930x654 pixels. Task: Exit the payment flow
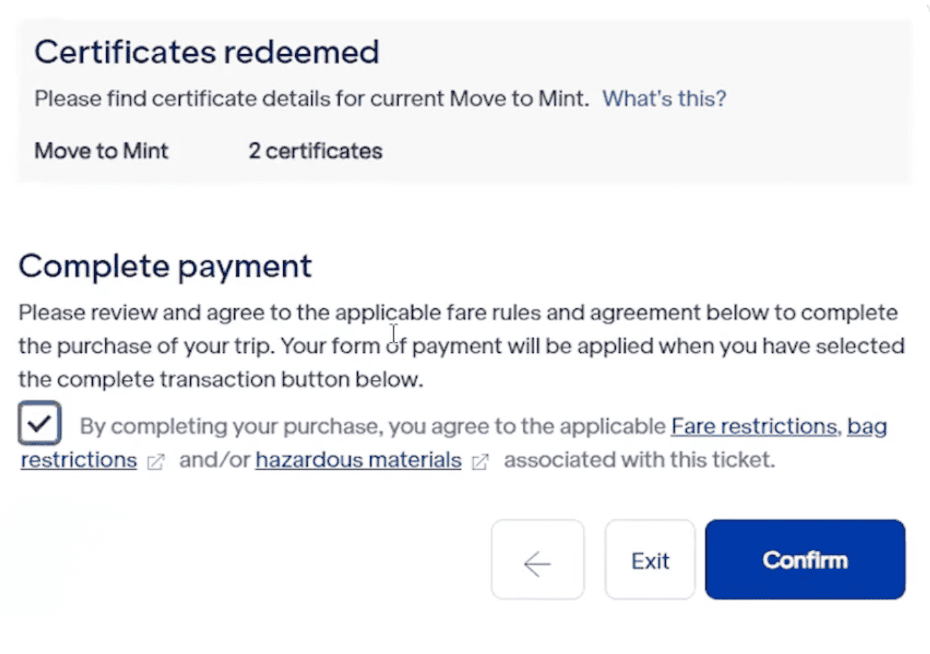tap(649, 560)
